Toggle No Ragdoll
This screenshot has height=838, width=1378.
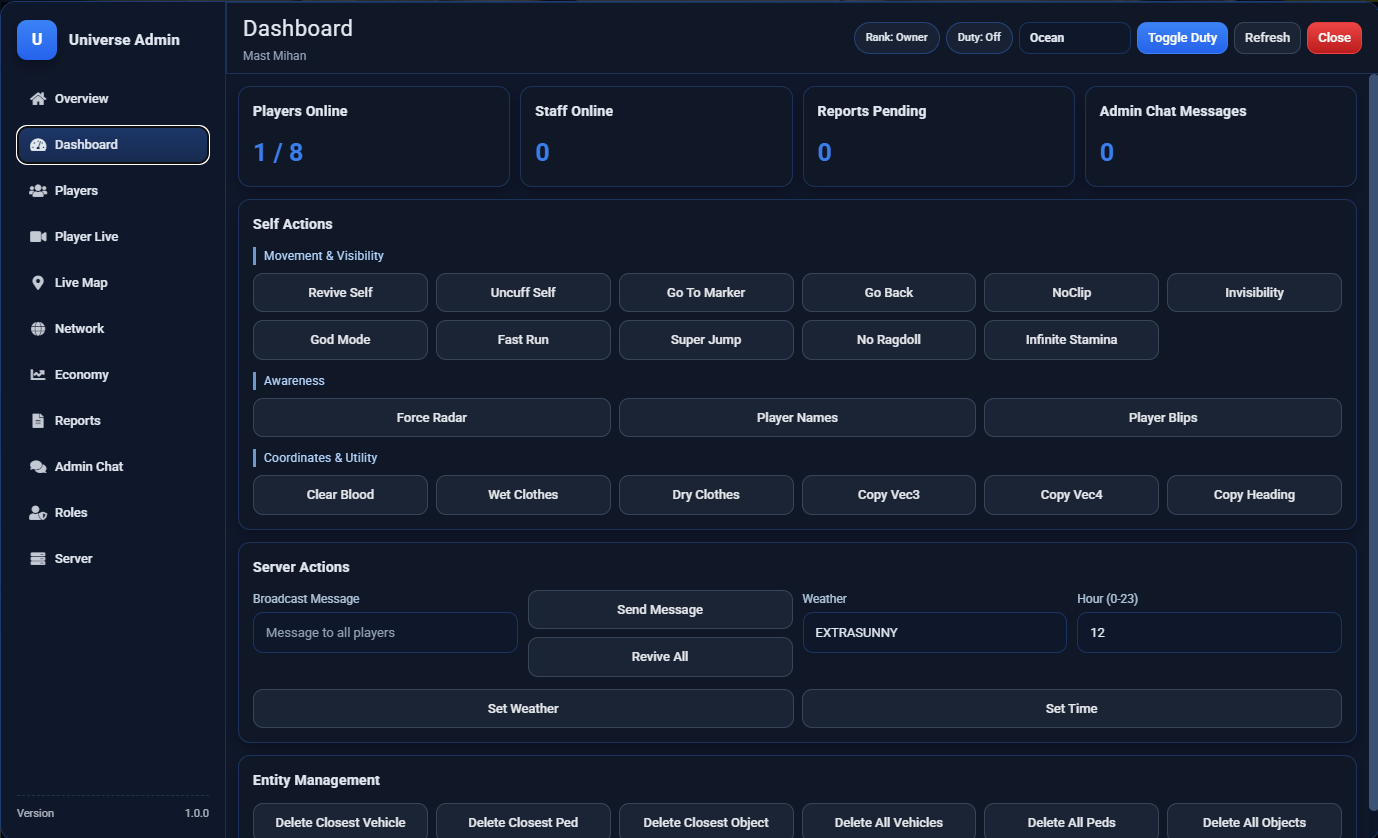click(889, 340)
